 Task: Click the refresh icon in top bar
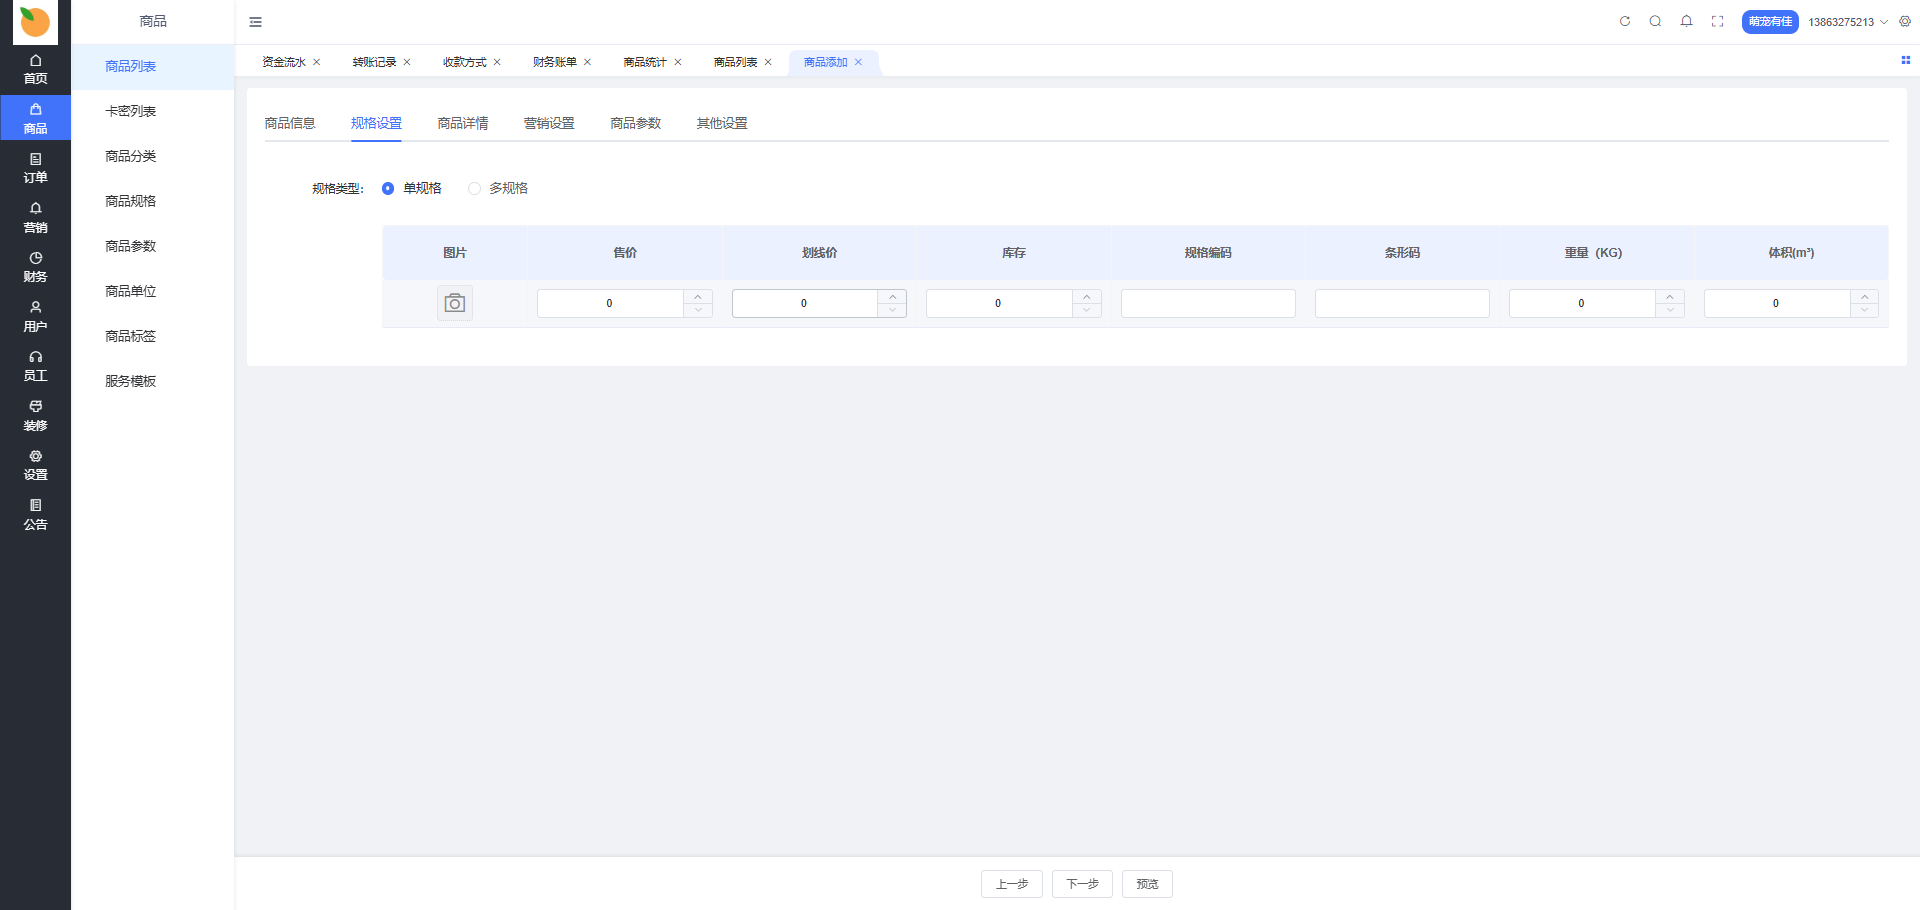tap(1625, 21)
